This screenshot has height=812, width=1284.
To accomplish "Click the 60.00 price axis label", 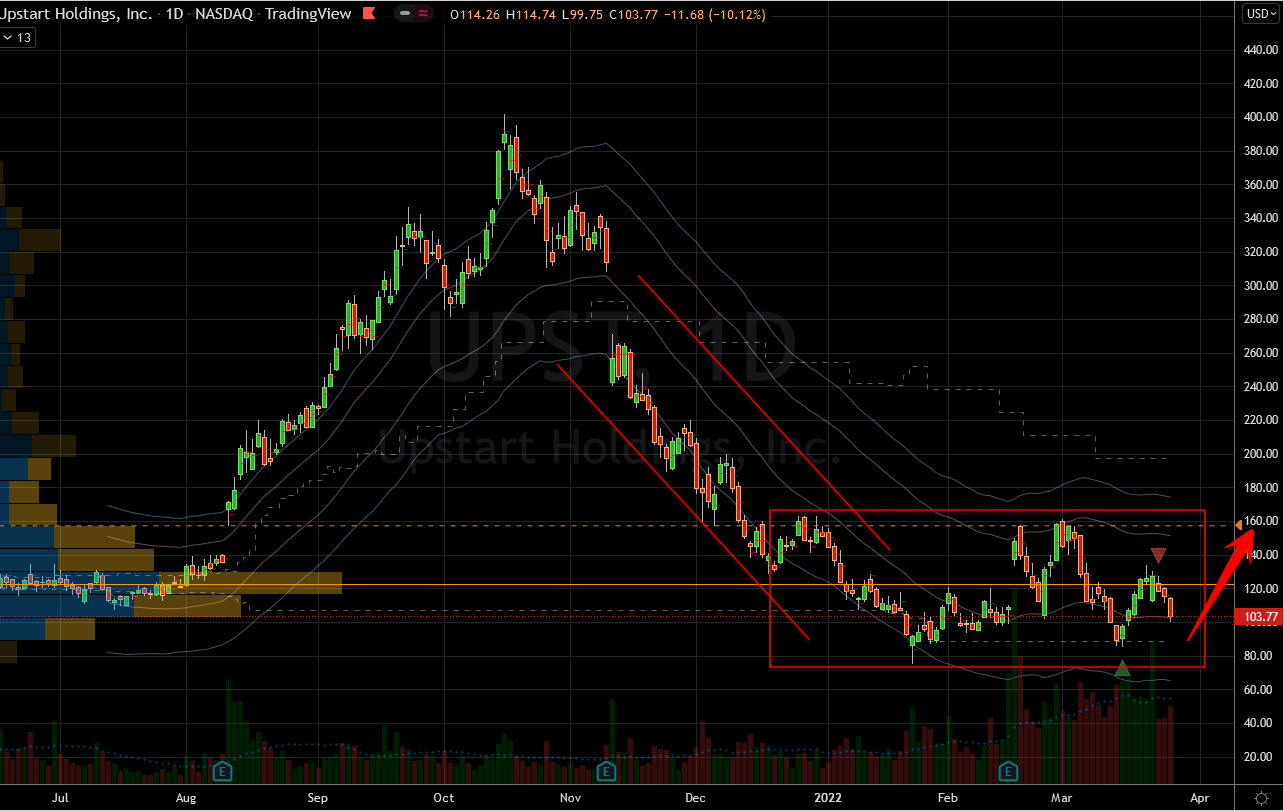I will click(x=1259, y=689).
